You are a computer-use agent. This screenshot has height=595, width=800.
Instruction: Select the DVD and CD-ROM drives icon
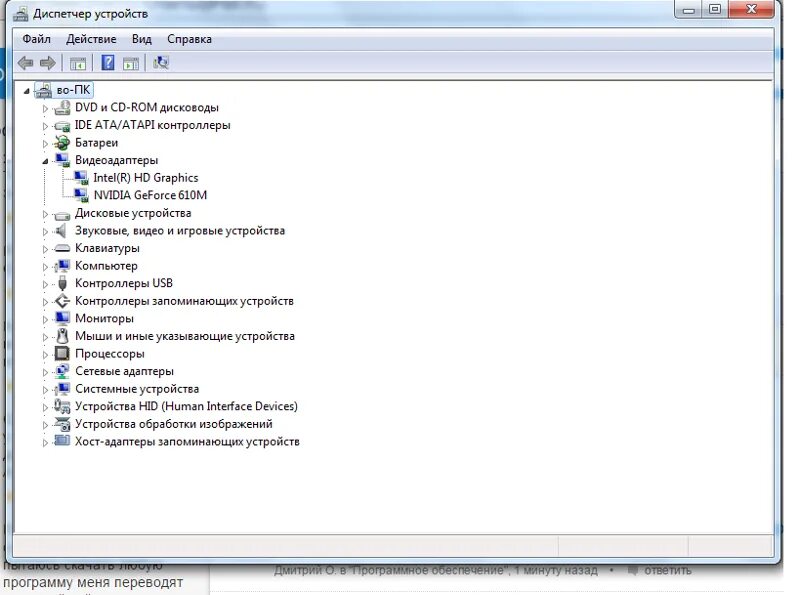[x=62, y=108]
